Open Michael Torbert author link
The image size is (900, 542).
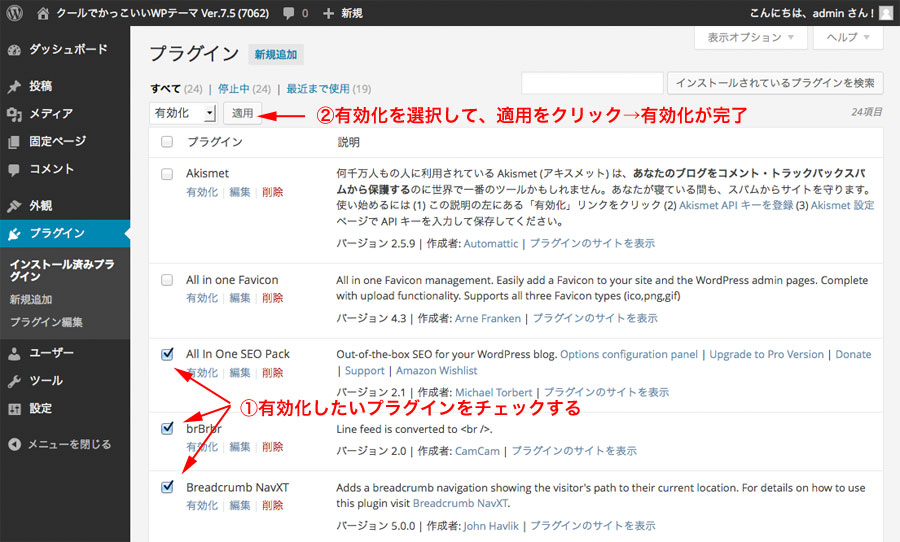point(494,393)
